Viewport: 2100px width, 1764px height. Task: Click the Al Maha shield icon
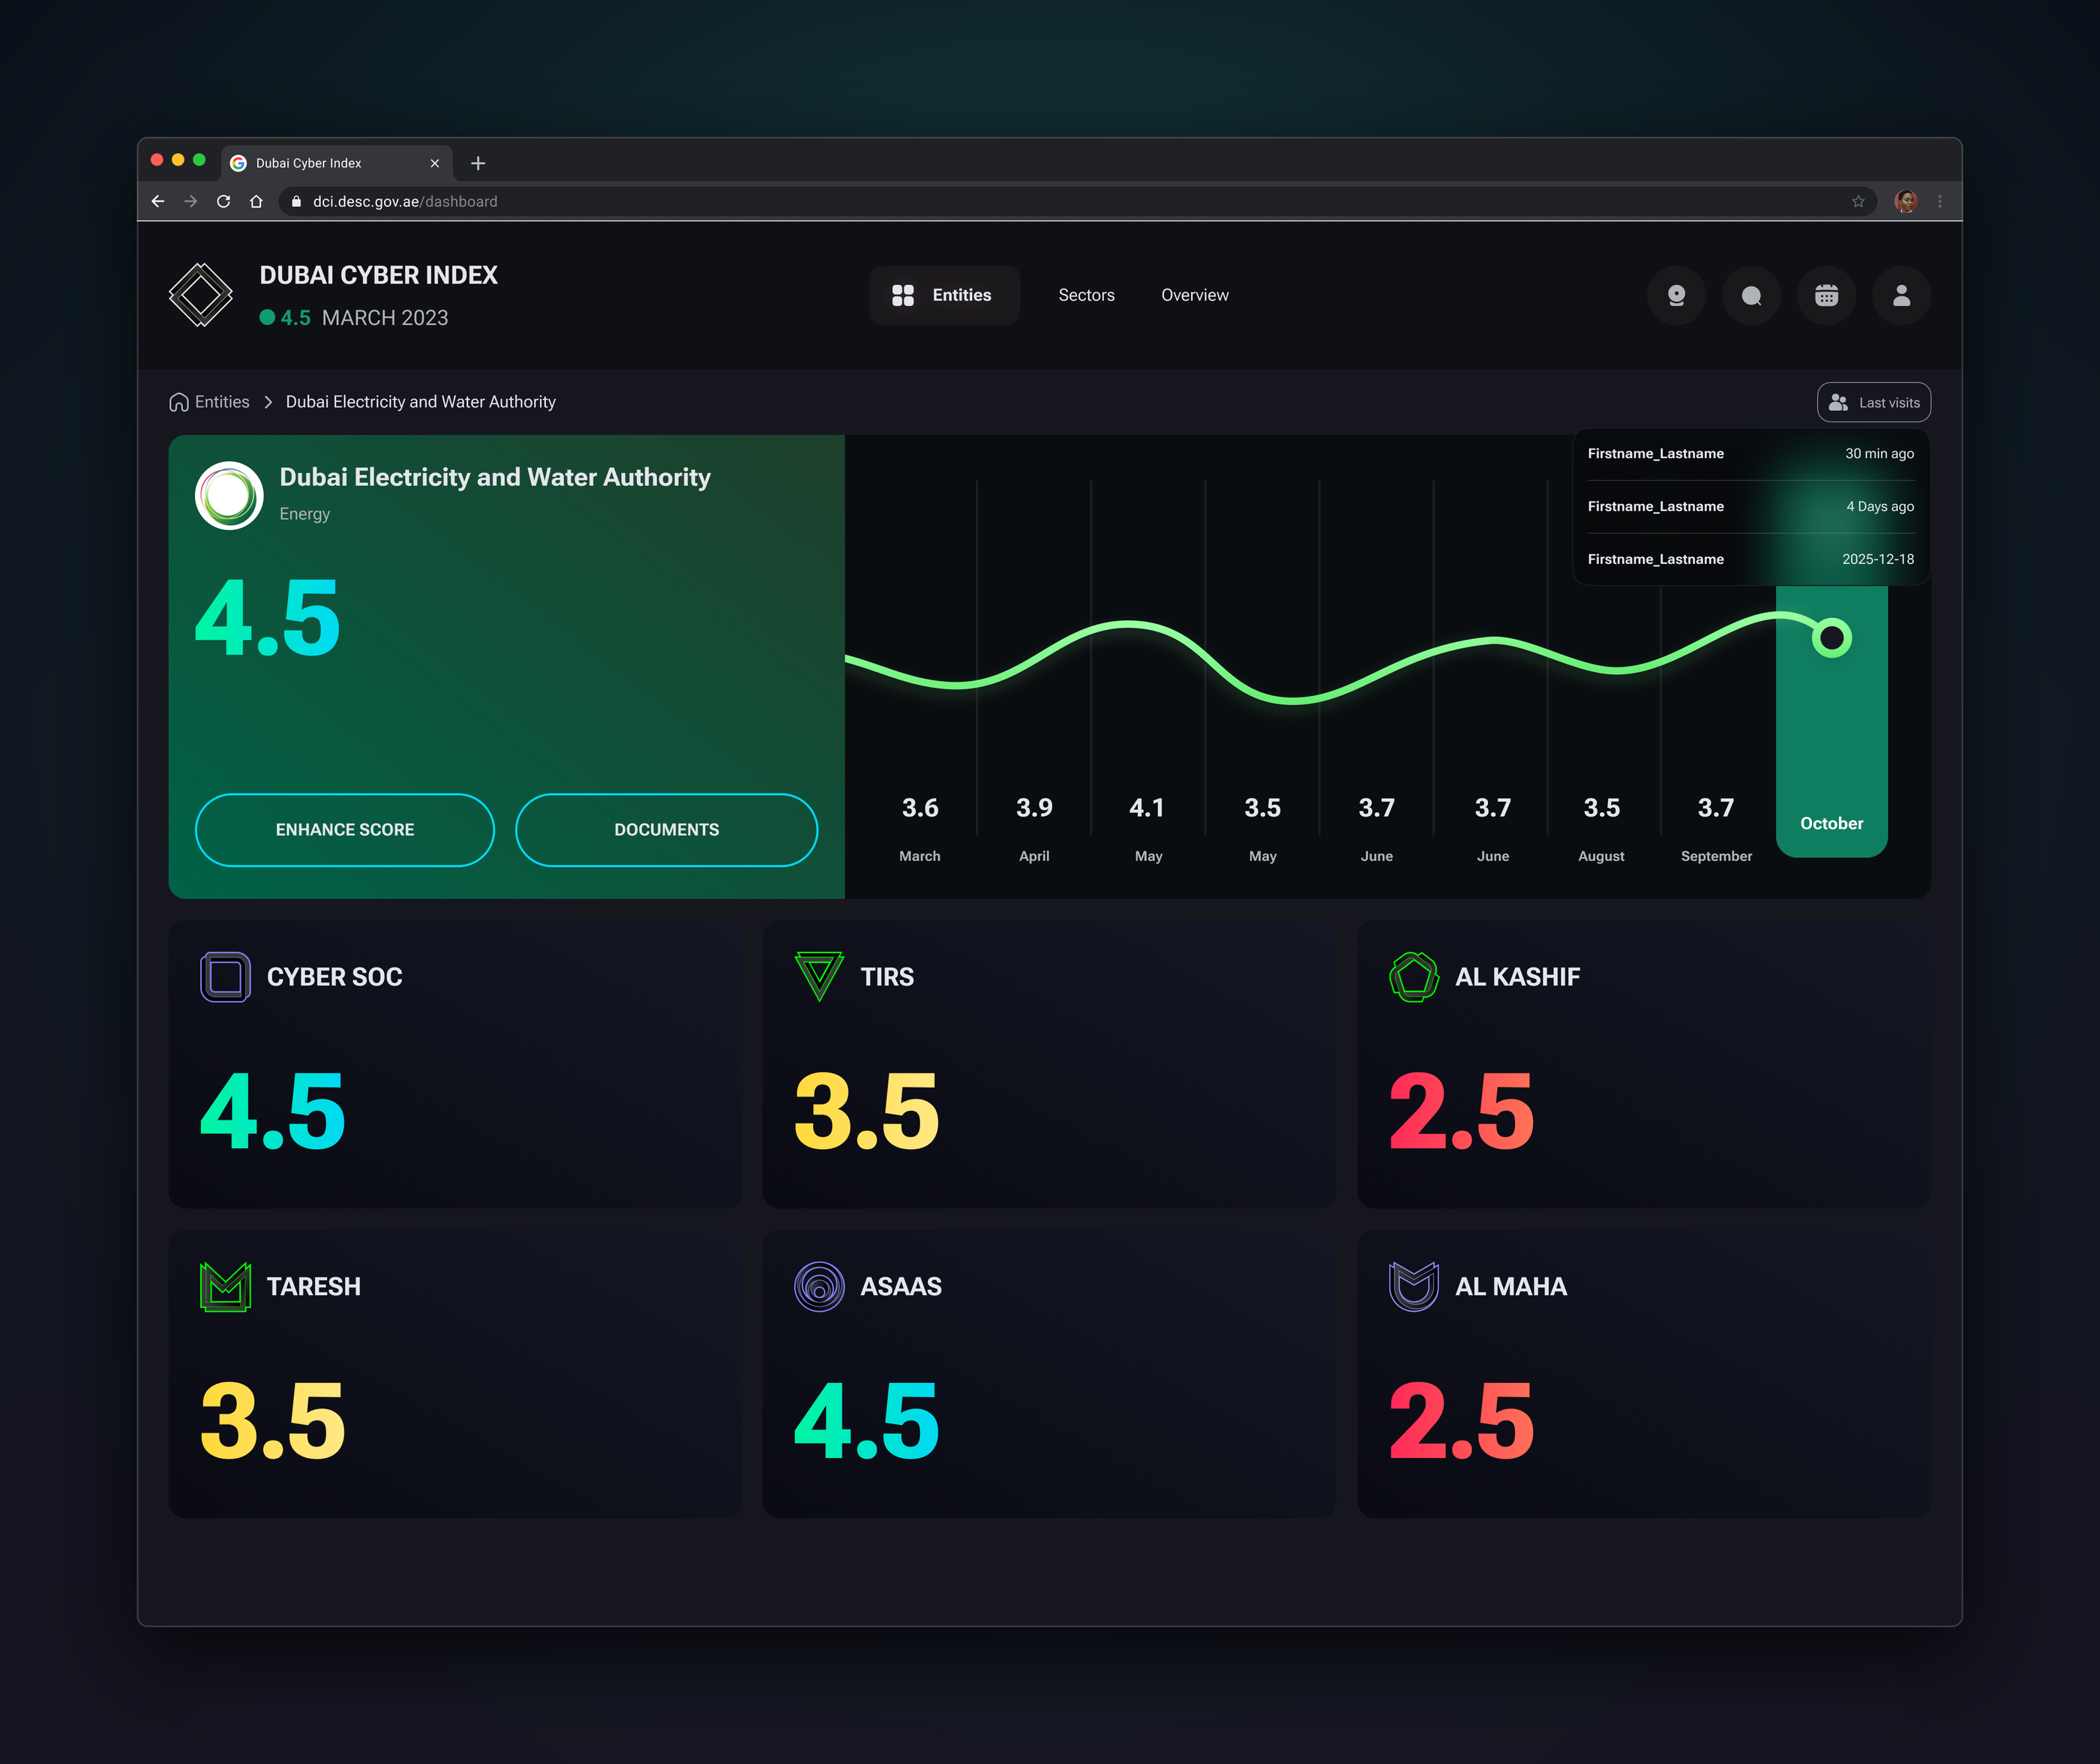[1414, 1287]
